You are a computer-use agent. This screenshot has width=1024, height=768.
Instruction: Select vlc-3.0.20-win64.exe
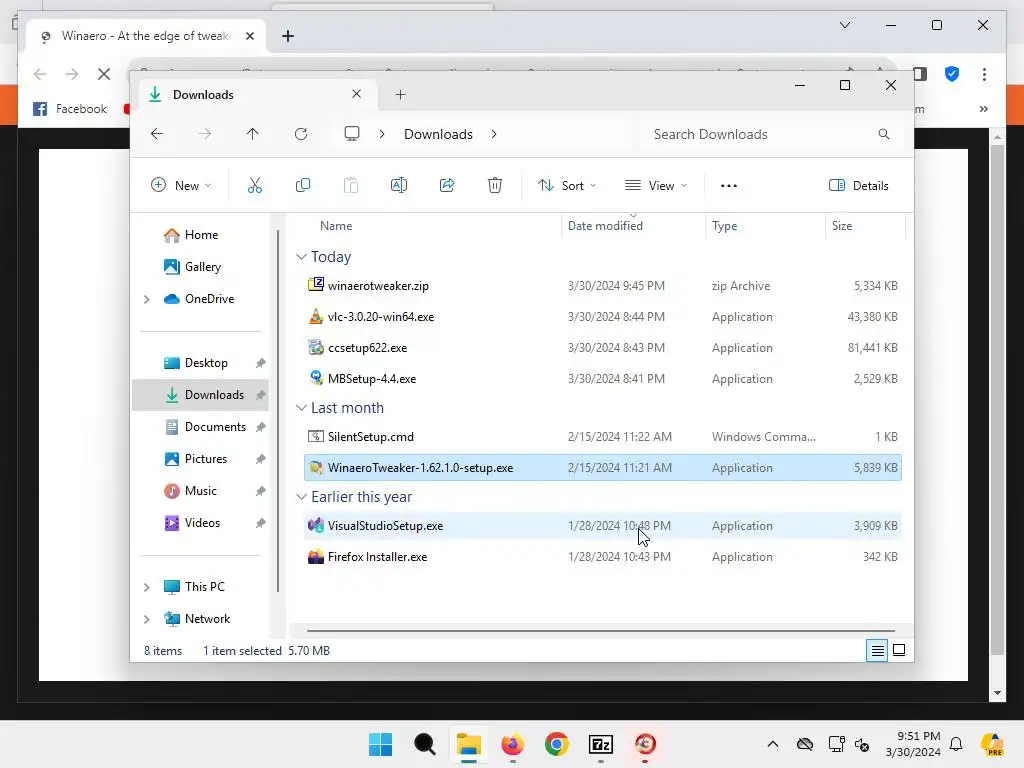602,317
